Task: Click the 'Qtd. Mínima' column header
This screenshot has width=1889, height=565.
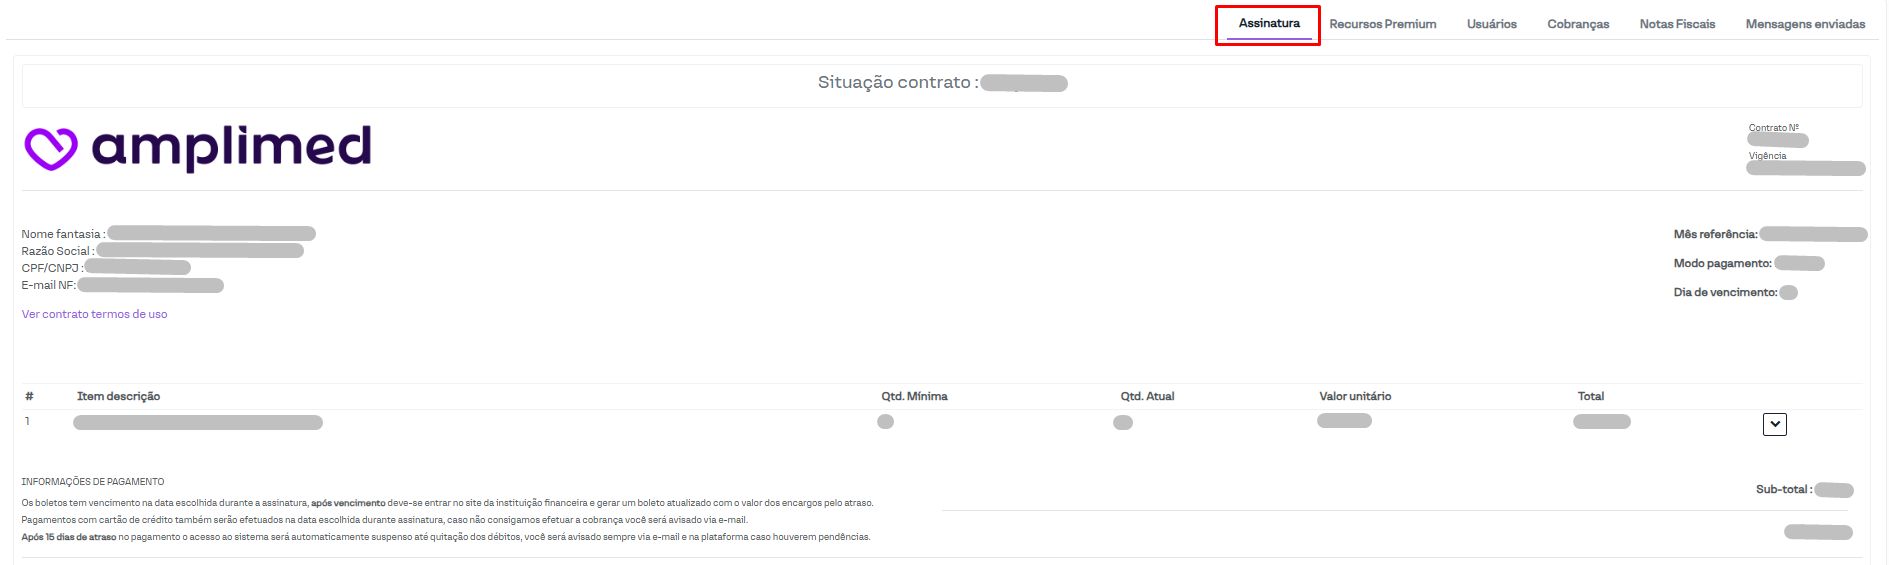Action: pos(914,397)
